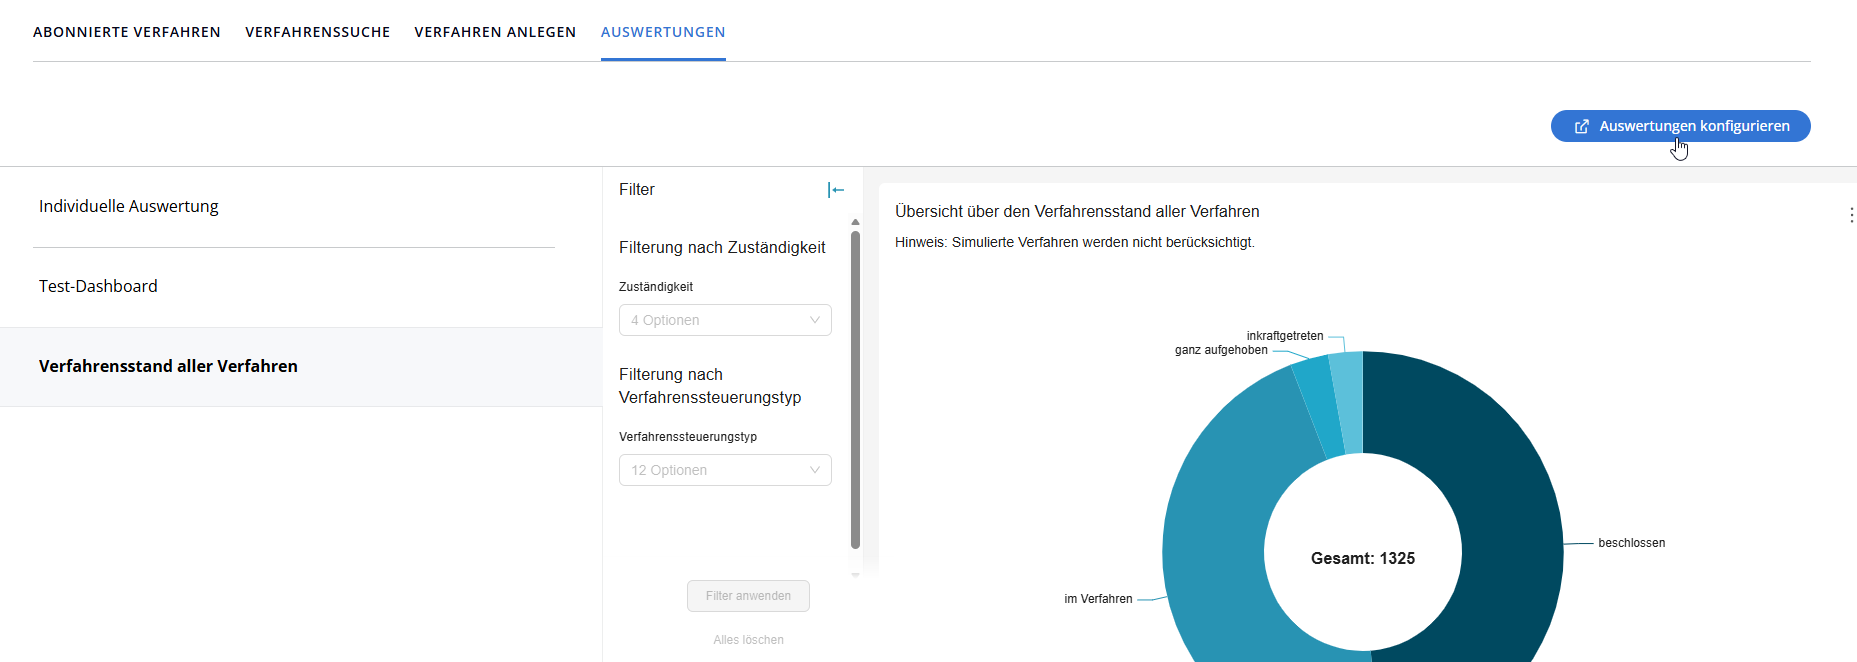Go to the Verfahren anlegen tab
The height and width of the screenshot is (662, 1857).
[x=495, y=32]
